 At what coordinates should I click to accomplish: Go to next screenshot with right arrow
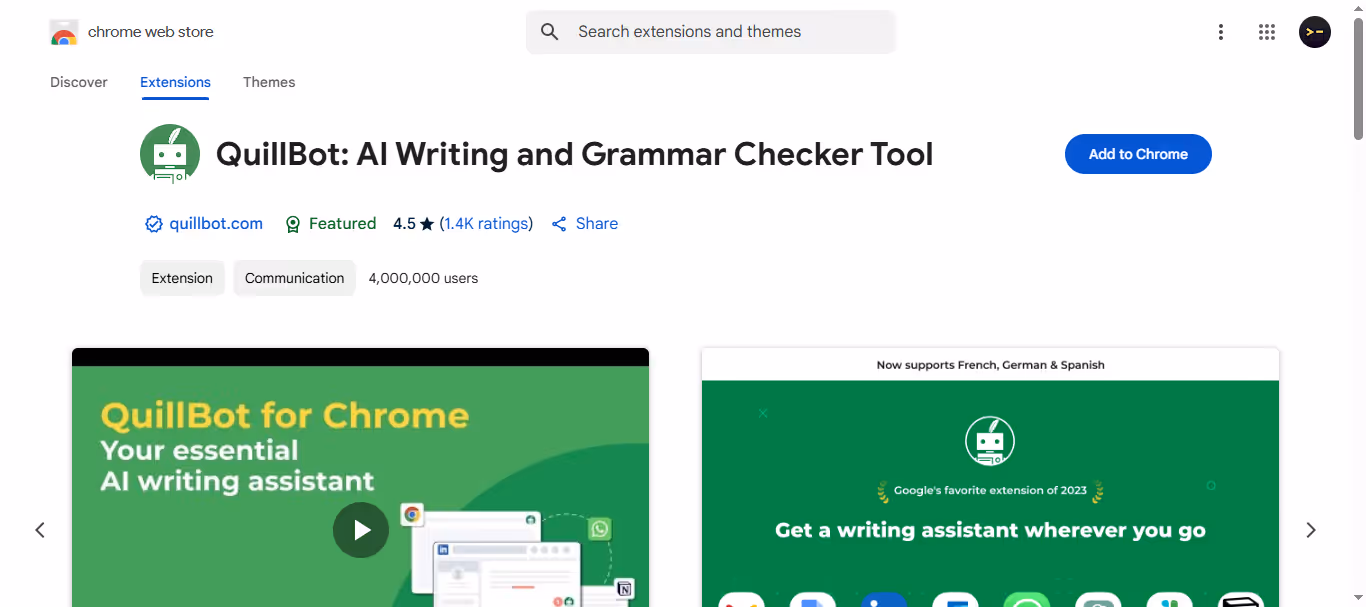click(x=1311, y=530)
